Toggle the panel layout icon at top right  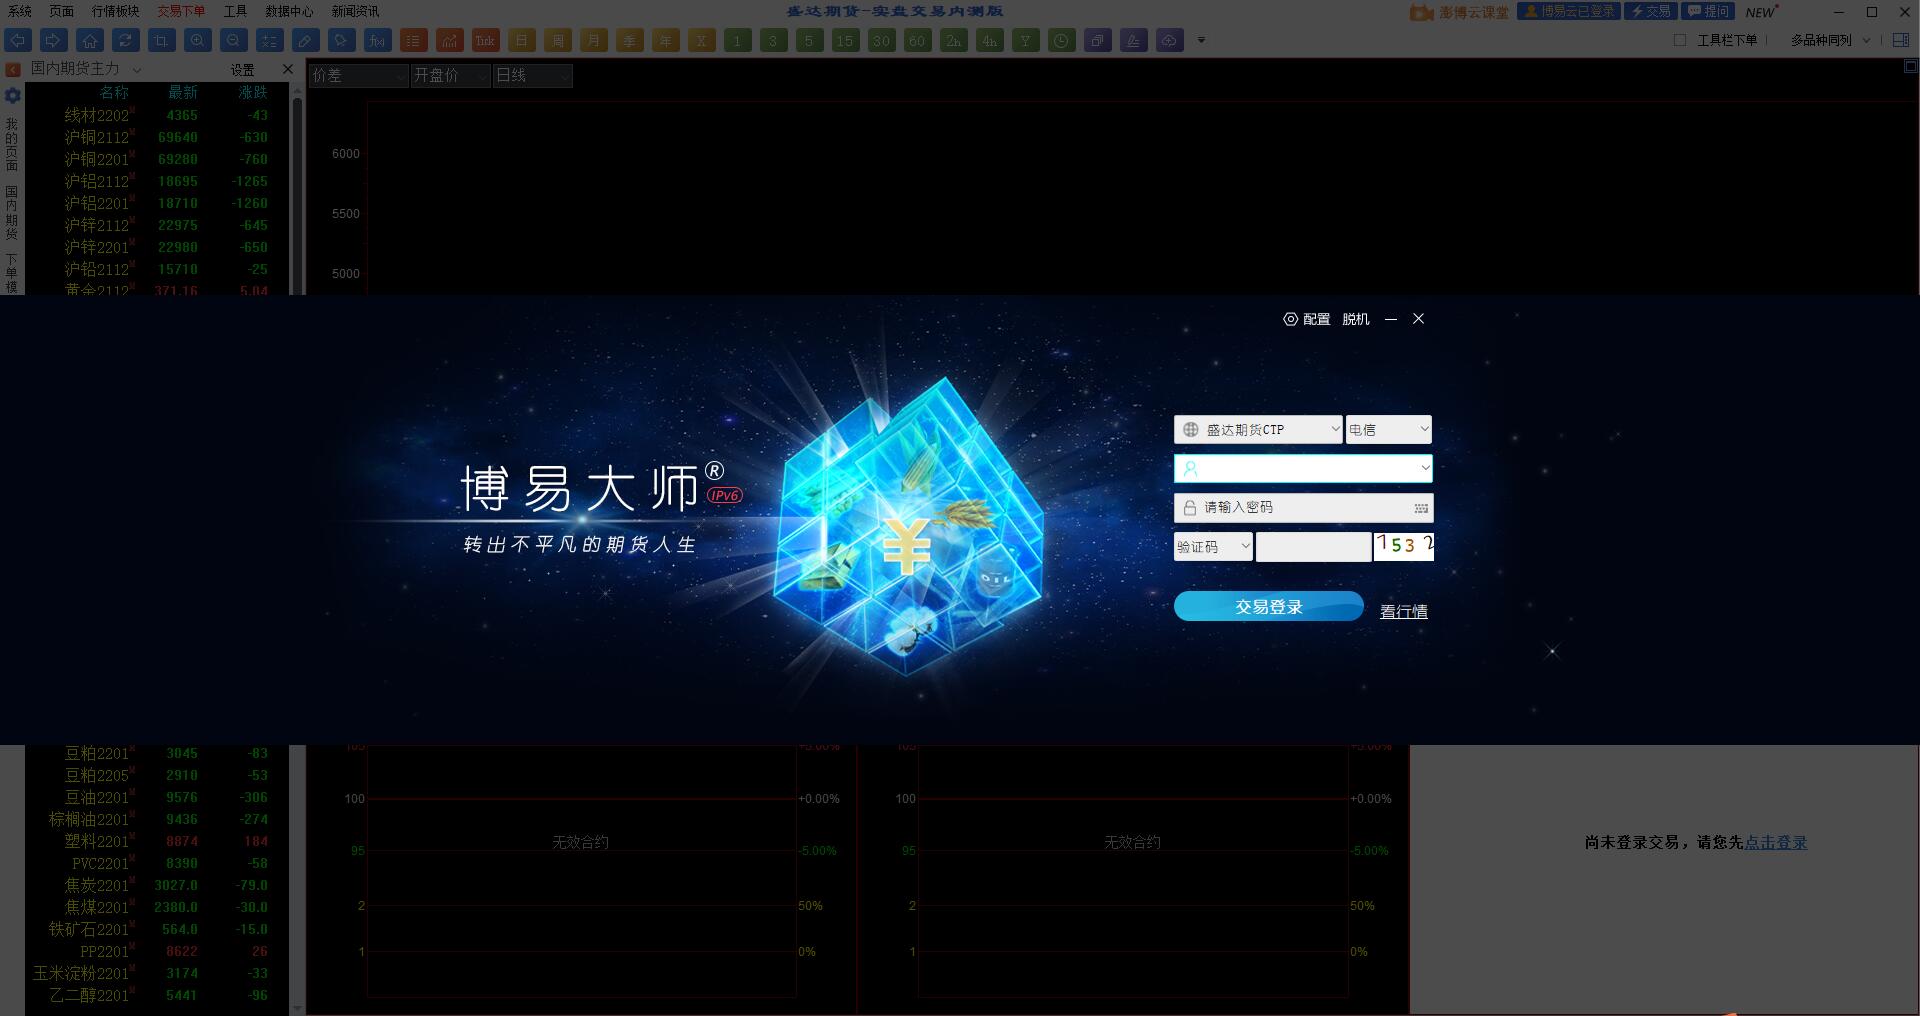point(1901,40)
